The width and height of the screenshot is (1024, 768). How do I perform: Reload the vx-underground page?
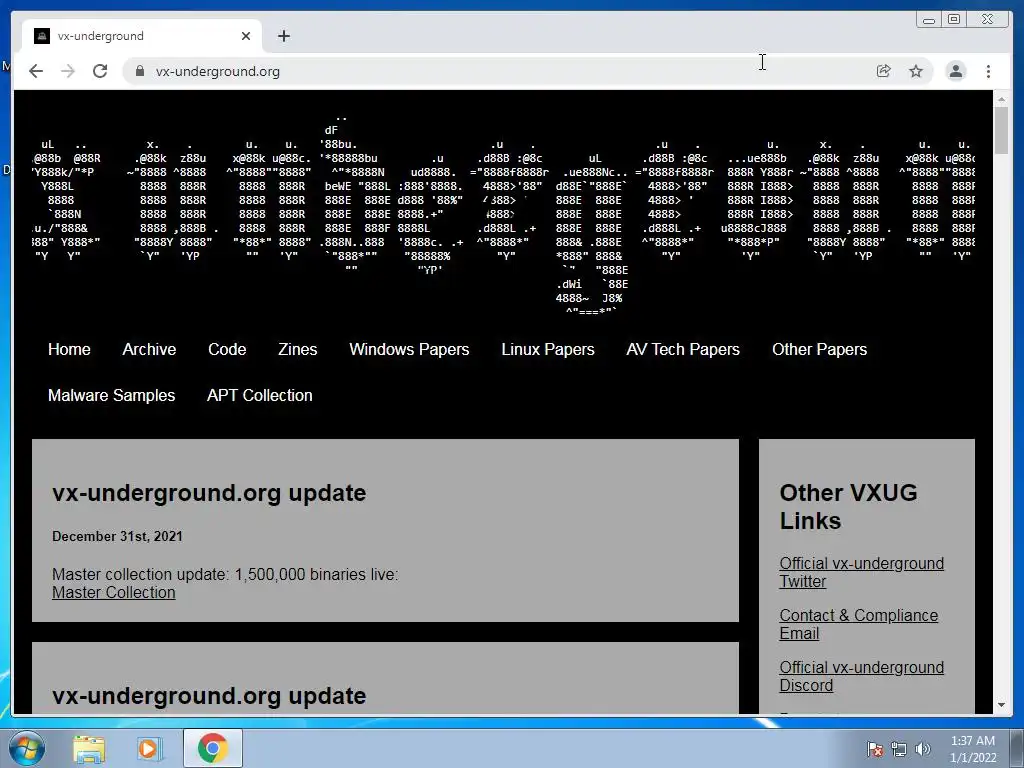[x=100, y=71]
